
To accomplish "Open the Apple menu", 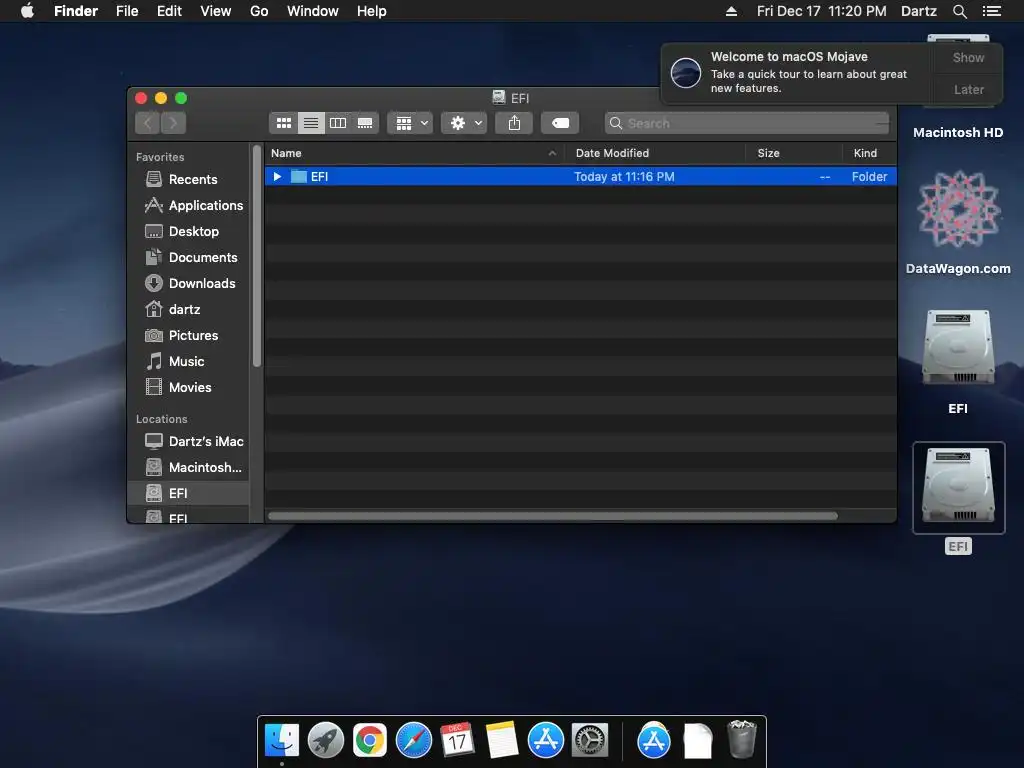I will [27, 11].
